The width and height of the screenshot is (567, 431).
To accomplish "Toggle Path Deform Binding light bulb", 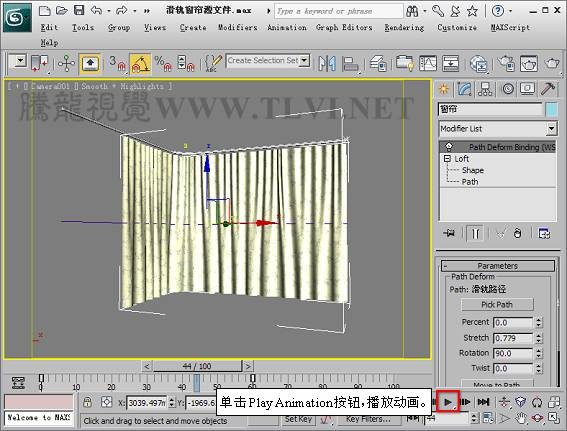I will pos(449,146).
